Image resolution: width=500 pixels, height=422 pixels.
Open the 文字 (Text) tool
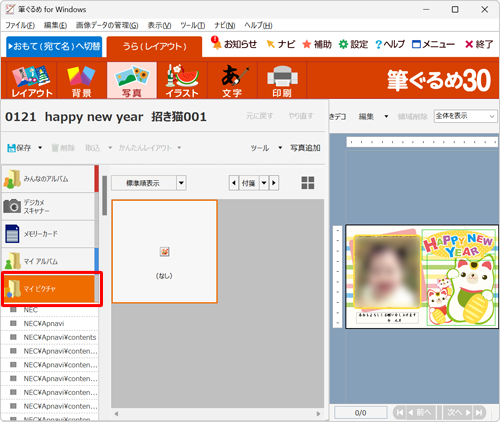tap(232, 81)
